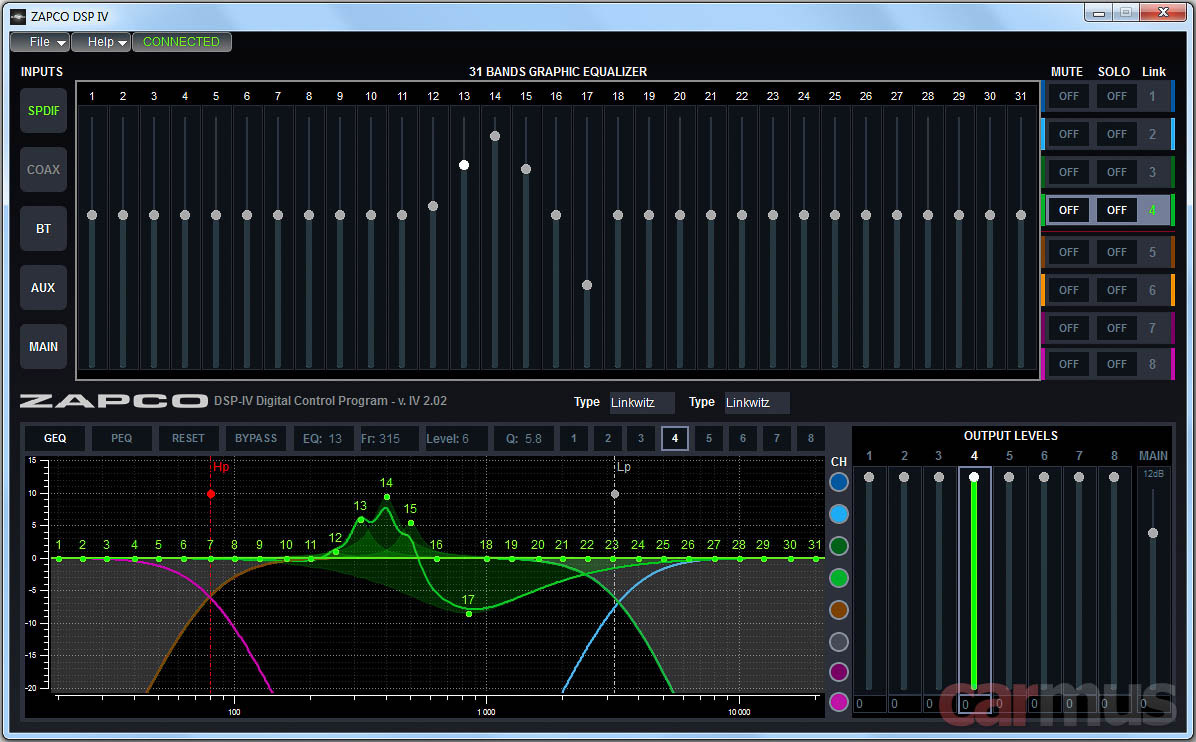Click the dark green channel 3 circle
This screenshot has height=742, width=1196.
tap(838, 546)
